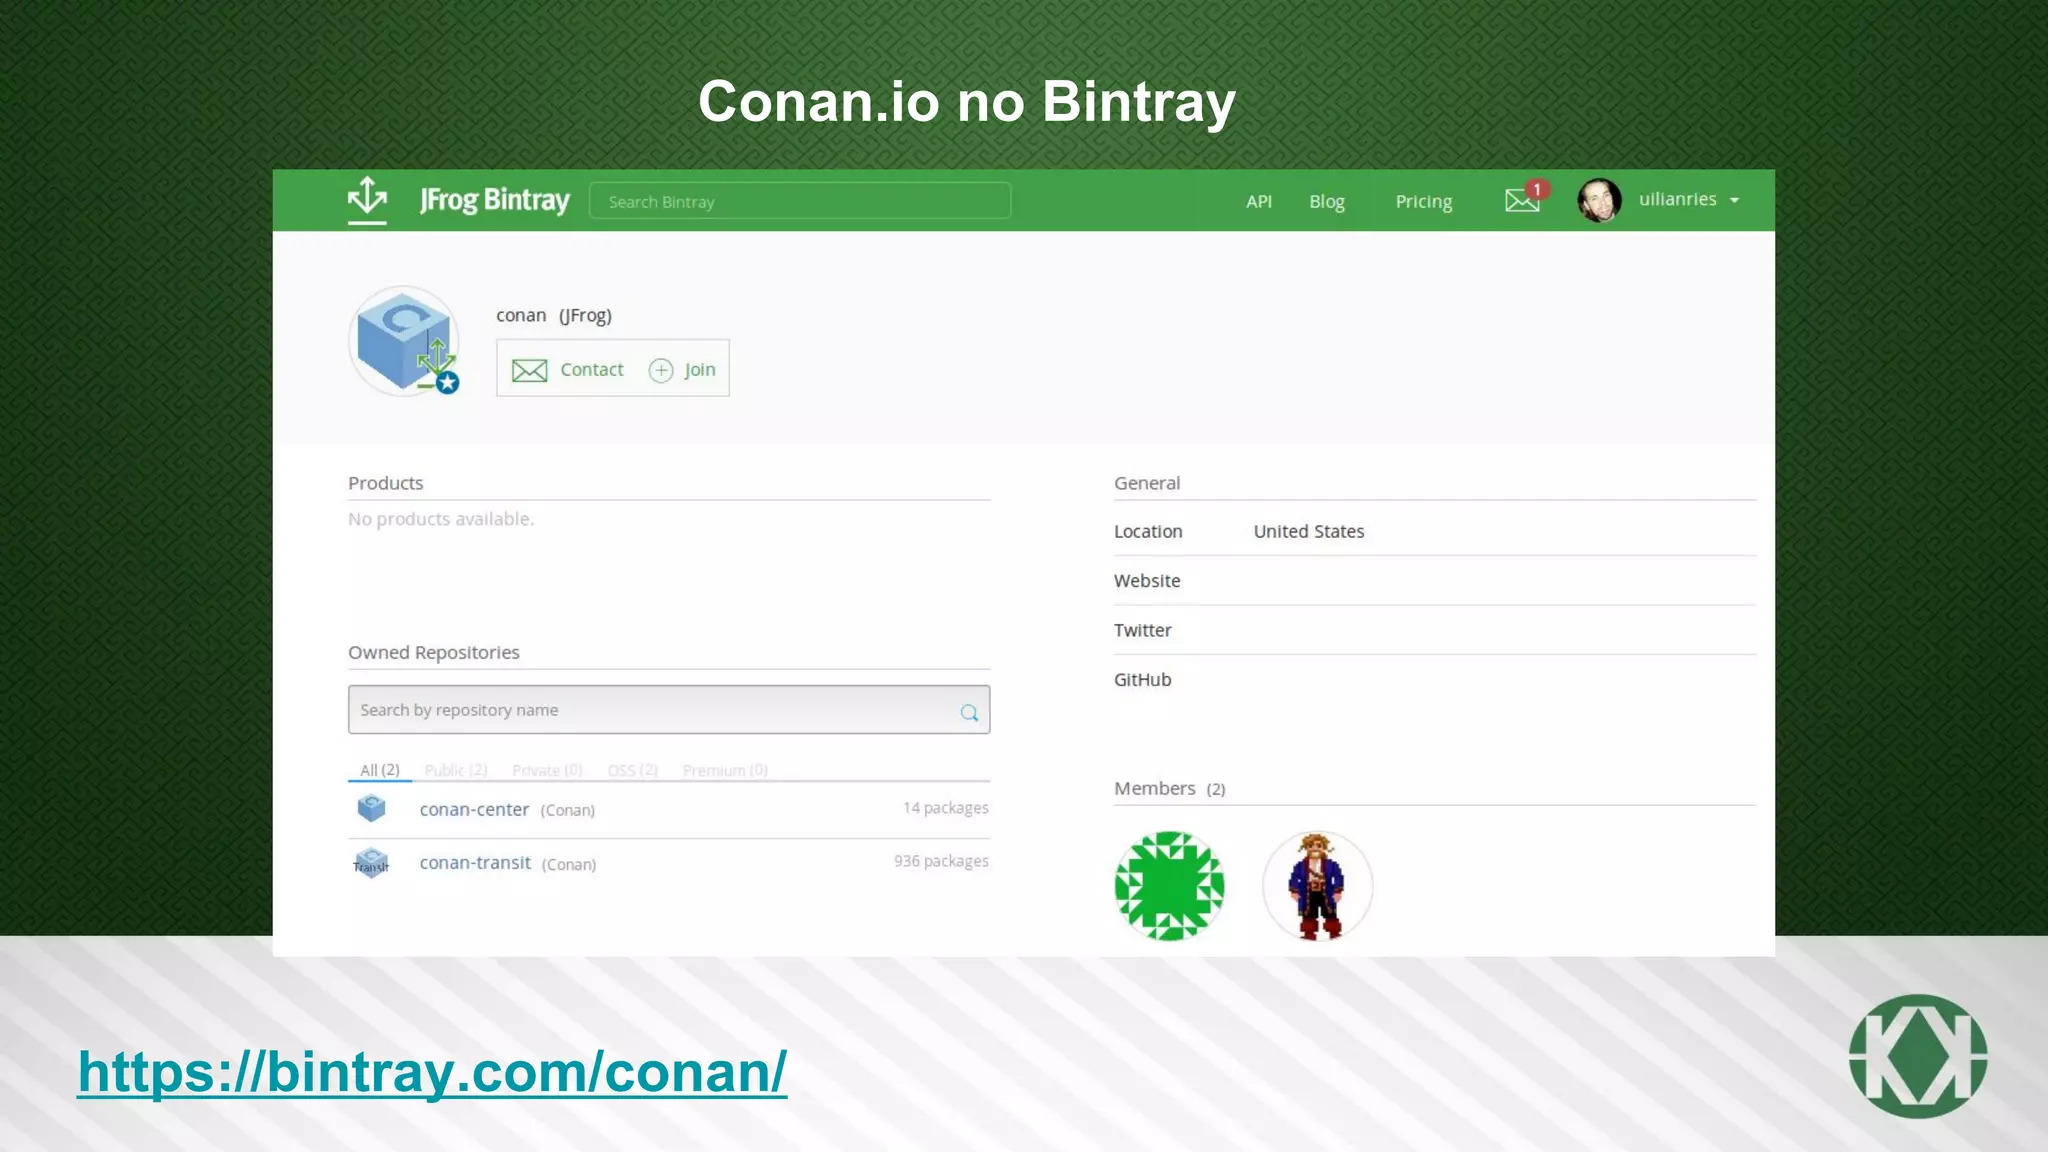Image resolution: width=2048 pixels, height=1152 pixels.
Task: Go to the Blog link
Action: pos(1327,201)
